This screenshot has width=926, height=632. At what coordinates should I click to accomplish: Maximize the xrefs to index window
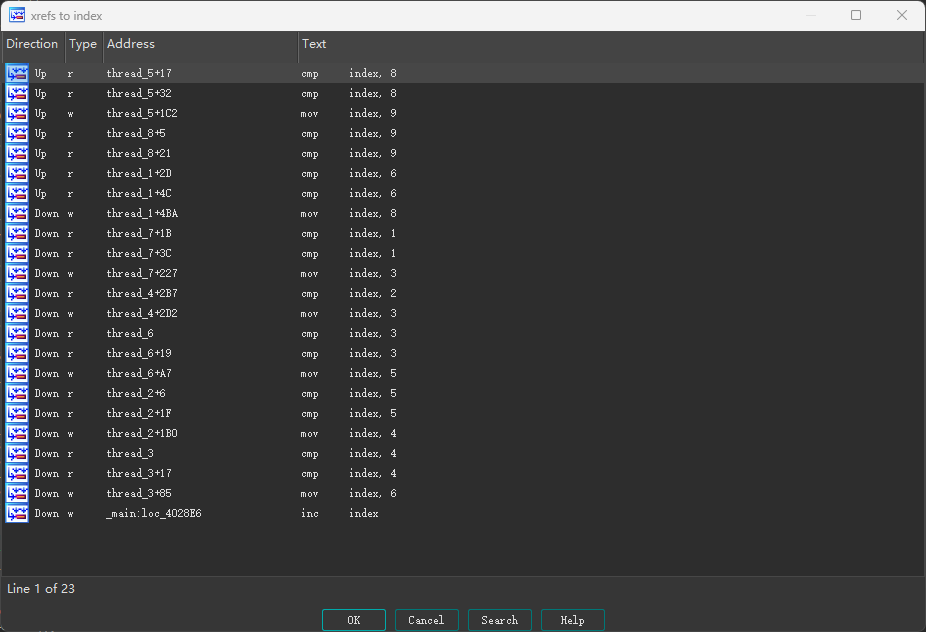pos(856,15)
